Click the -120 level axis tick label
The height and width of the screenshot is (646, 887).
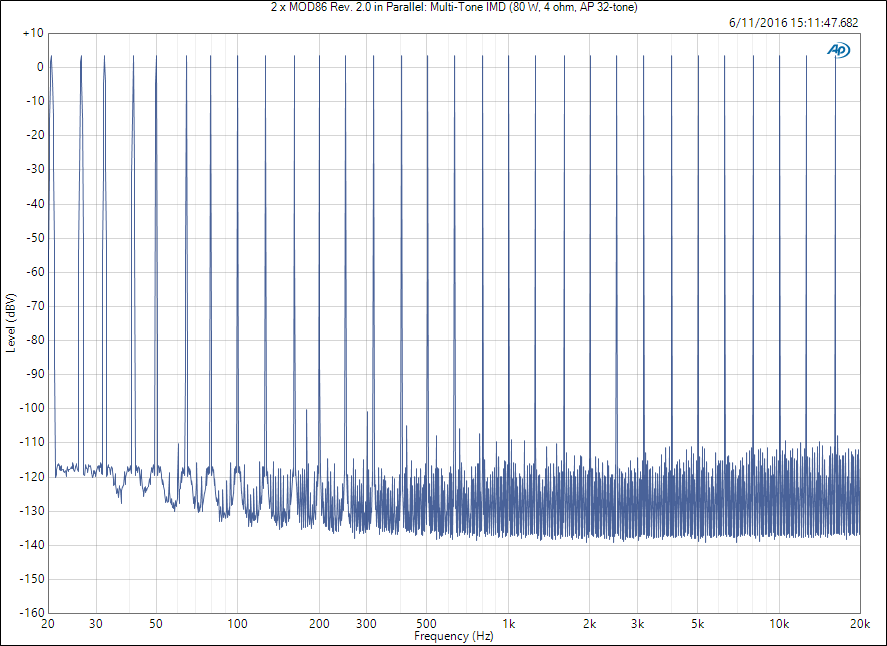tap(32, 476)
